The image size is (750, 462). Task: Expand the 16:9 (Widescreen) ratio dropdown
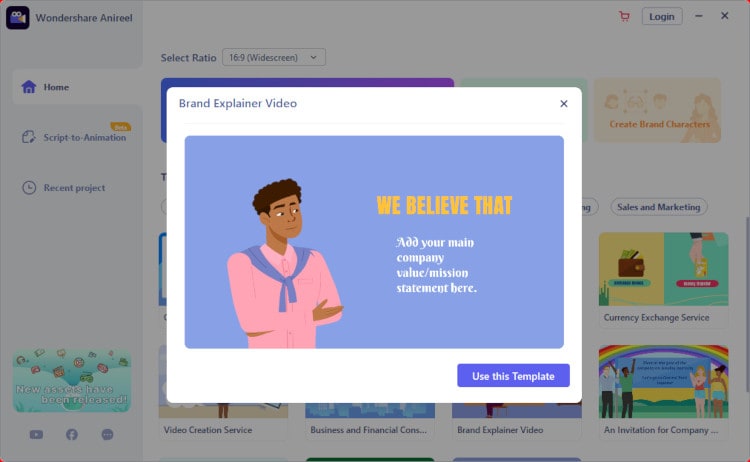(274, 57)
